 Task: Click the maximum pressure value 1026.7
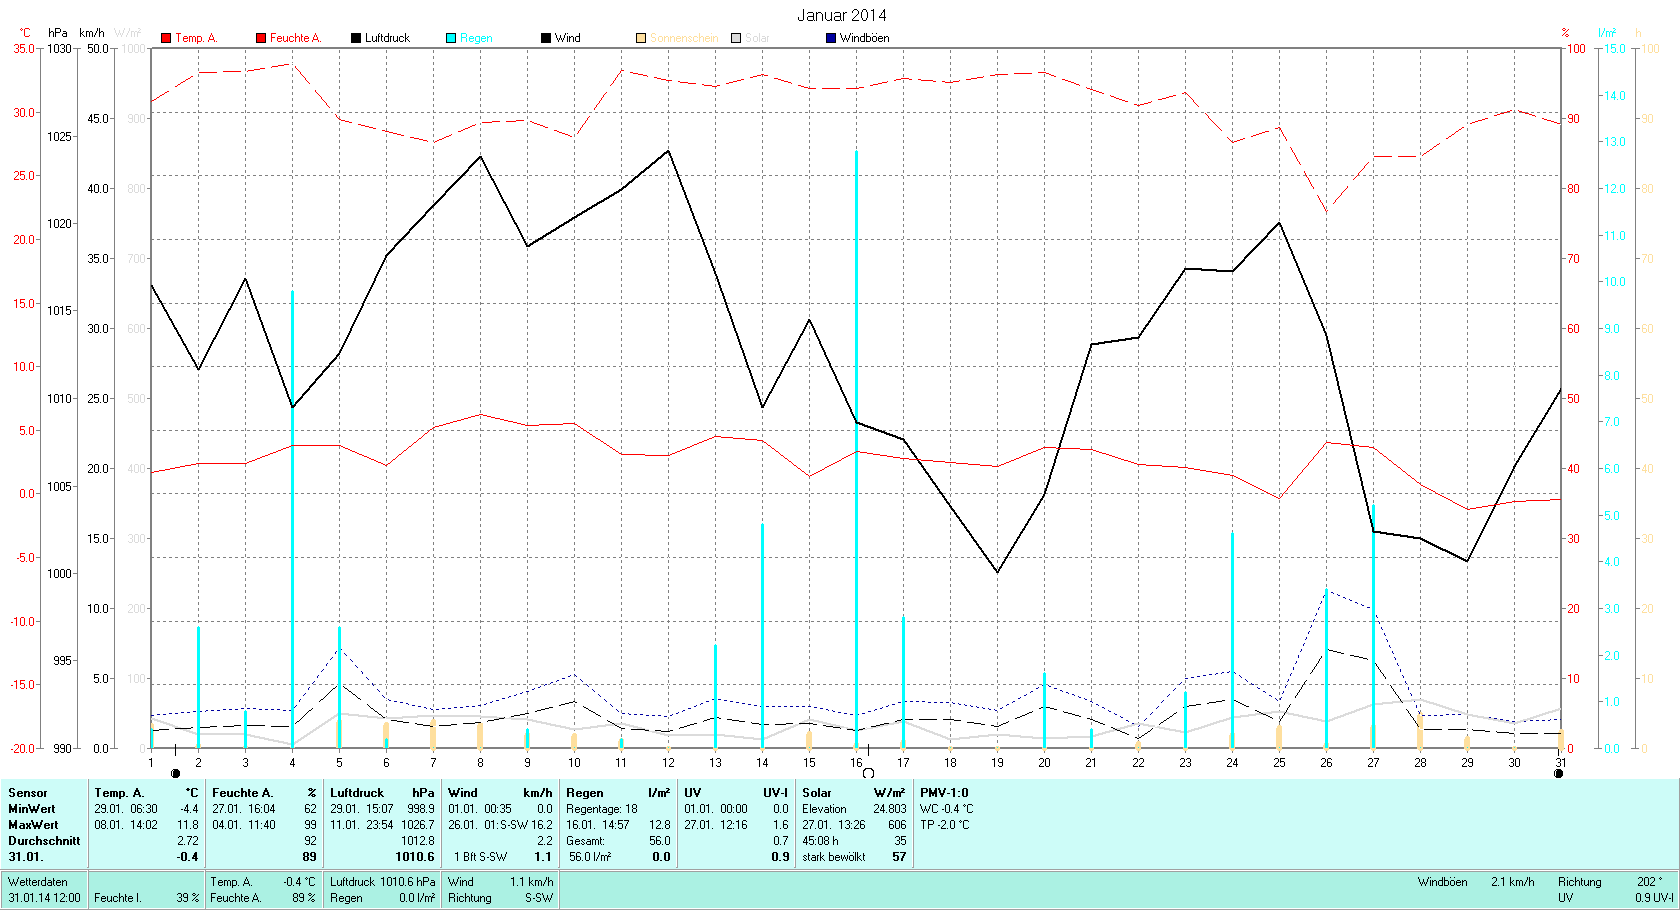coord(417,825)
